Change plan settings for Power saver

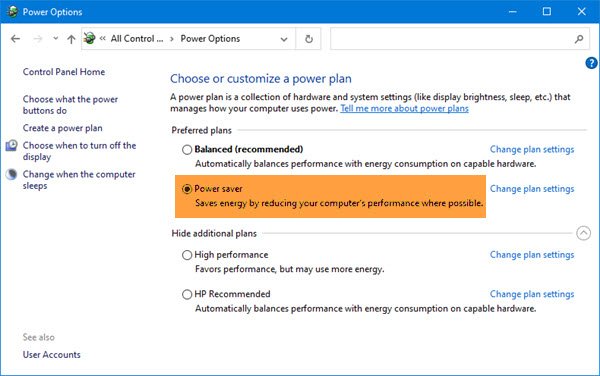(x=532, y=189)
